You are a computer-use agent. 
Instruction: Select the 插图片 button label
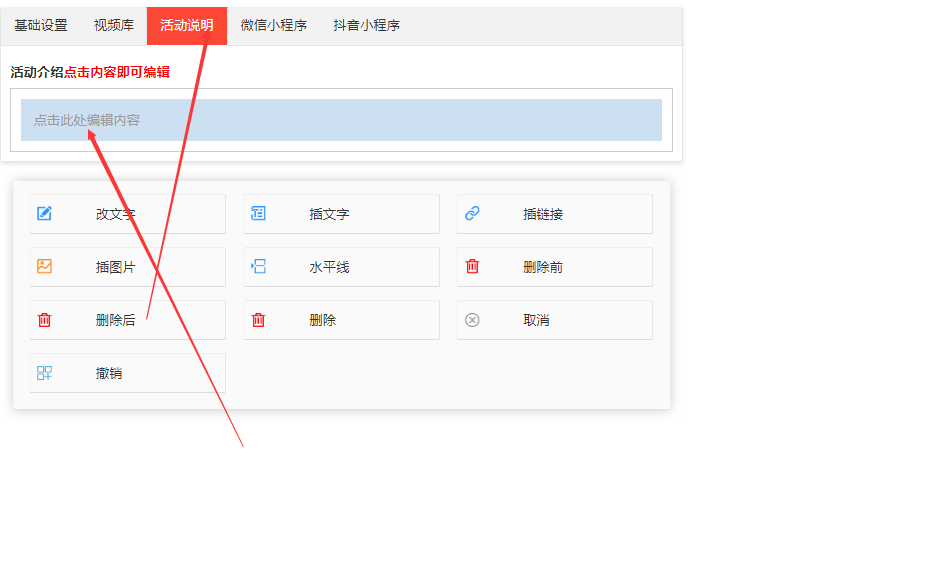pyautogui.click(x=115, y=267)
